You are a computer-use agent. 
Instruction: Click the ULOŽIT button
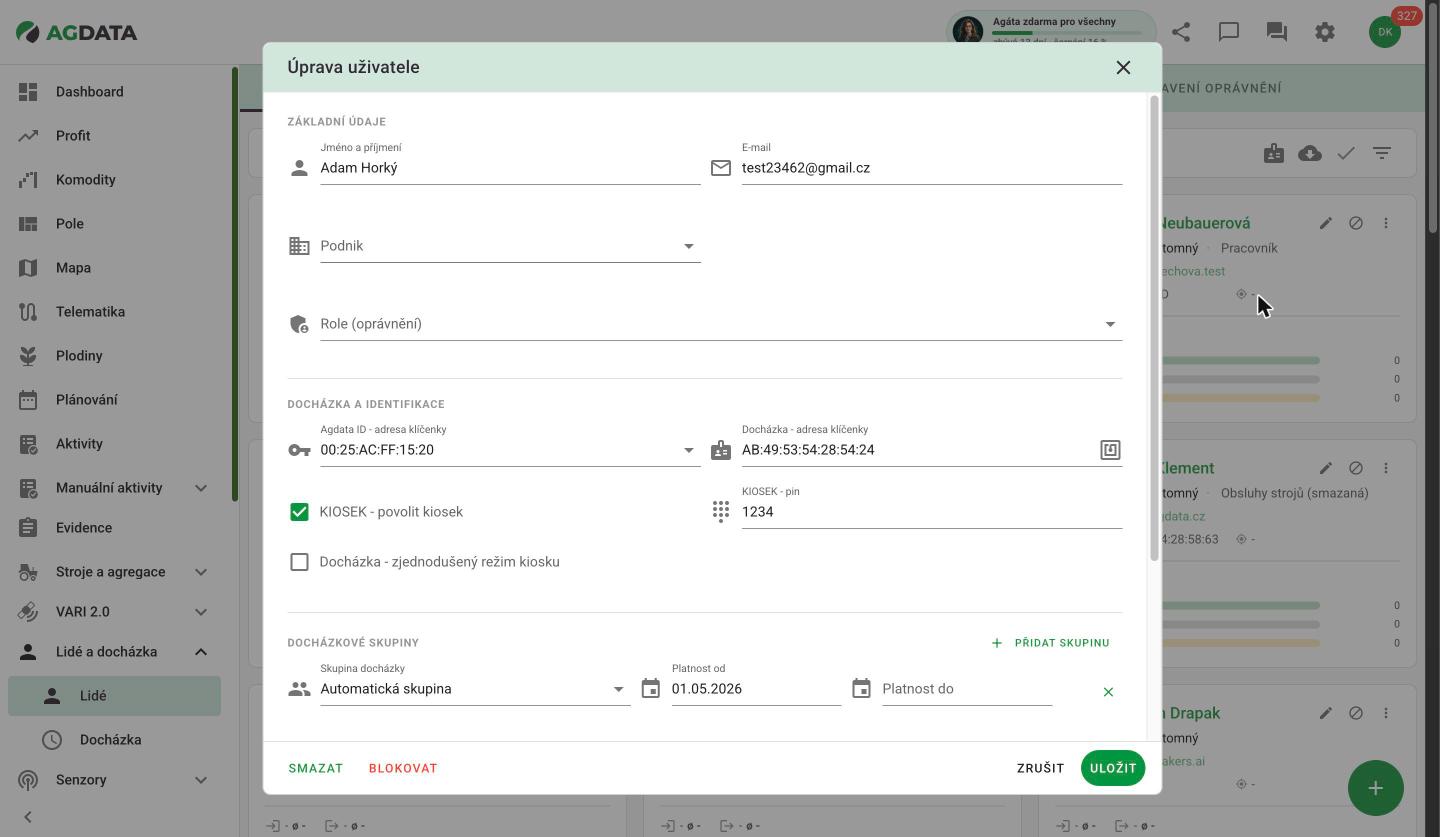coord(1113,768)
